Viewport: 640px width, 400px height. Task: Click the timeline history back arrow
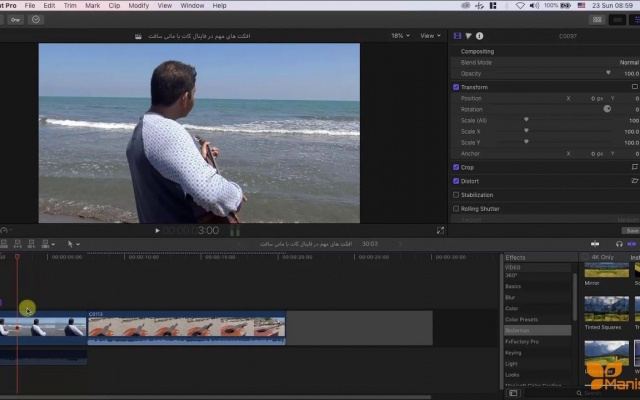tap(239, 244)
